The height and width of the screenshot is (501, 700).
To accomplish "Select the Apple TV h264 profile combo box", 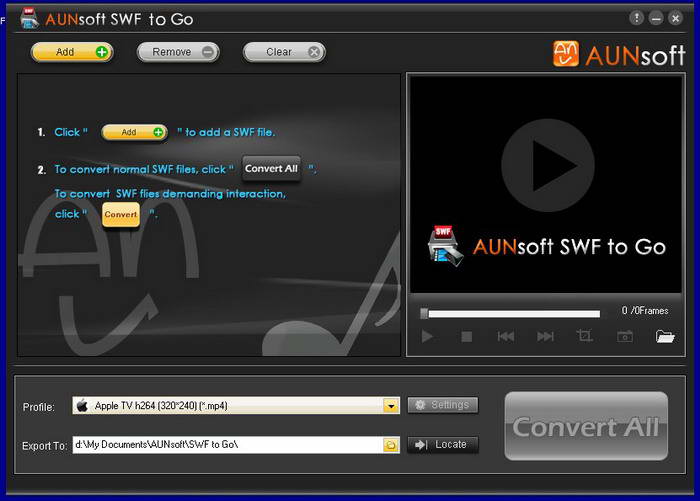I will click(236, 405).
